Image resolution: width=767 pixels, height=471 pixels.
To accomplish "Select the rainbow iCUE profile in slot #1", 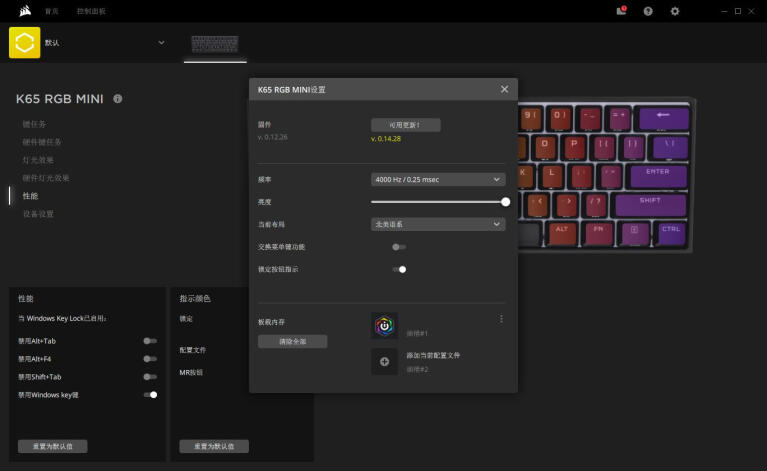I will [384, 326].
